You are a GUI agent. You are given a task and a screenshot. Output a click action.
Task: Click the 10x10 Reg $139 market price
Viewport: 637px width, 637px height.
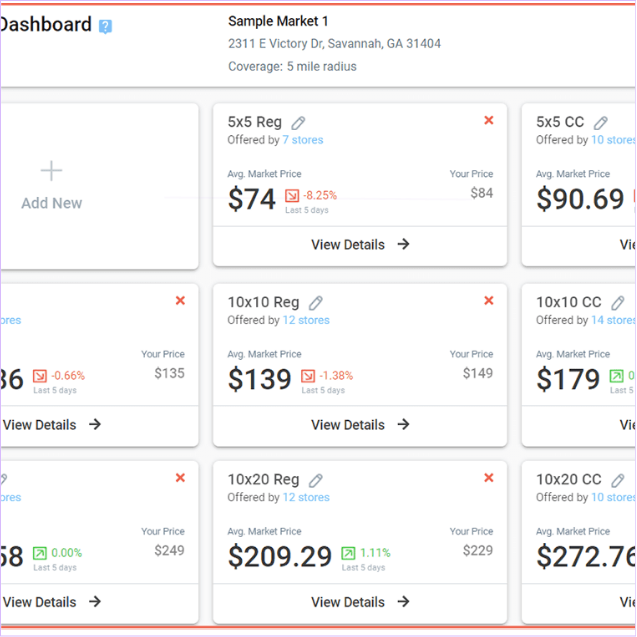(x=259, y=379)
